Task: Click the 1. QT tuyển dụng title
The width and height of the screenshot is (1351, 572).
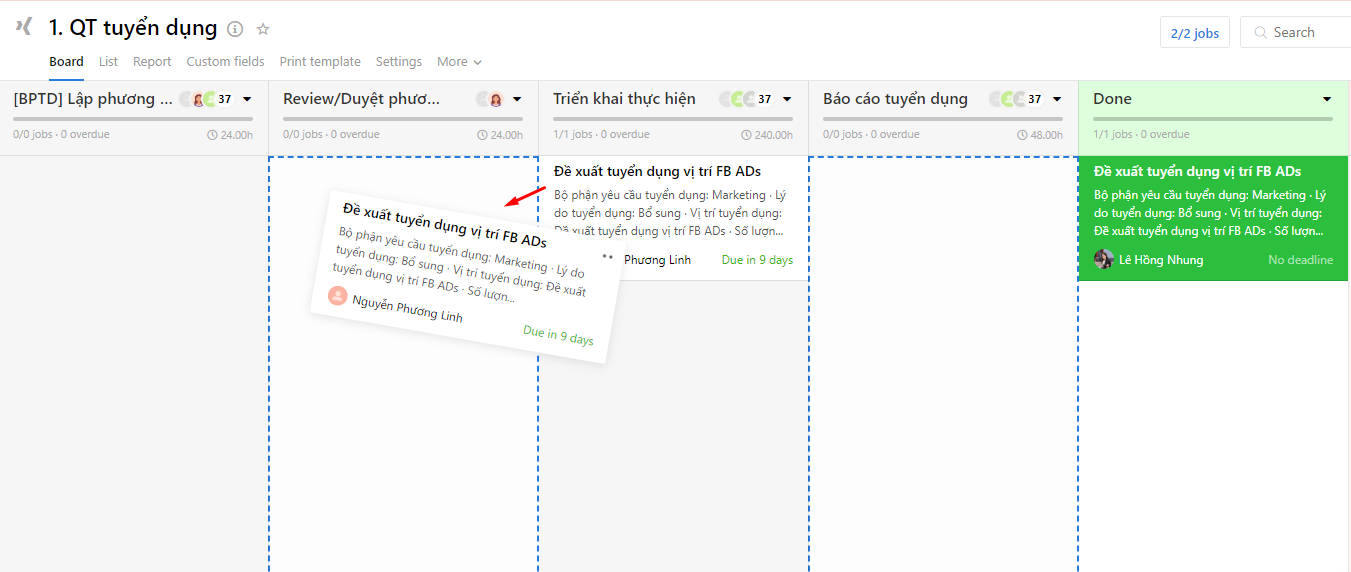Action: pyautogui.click(x=133, y=28)
